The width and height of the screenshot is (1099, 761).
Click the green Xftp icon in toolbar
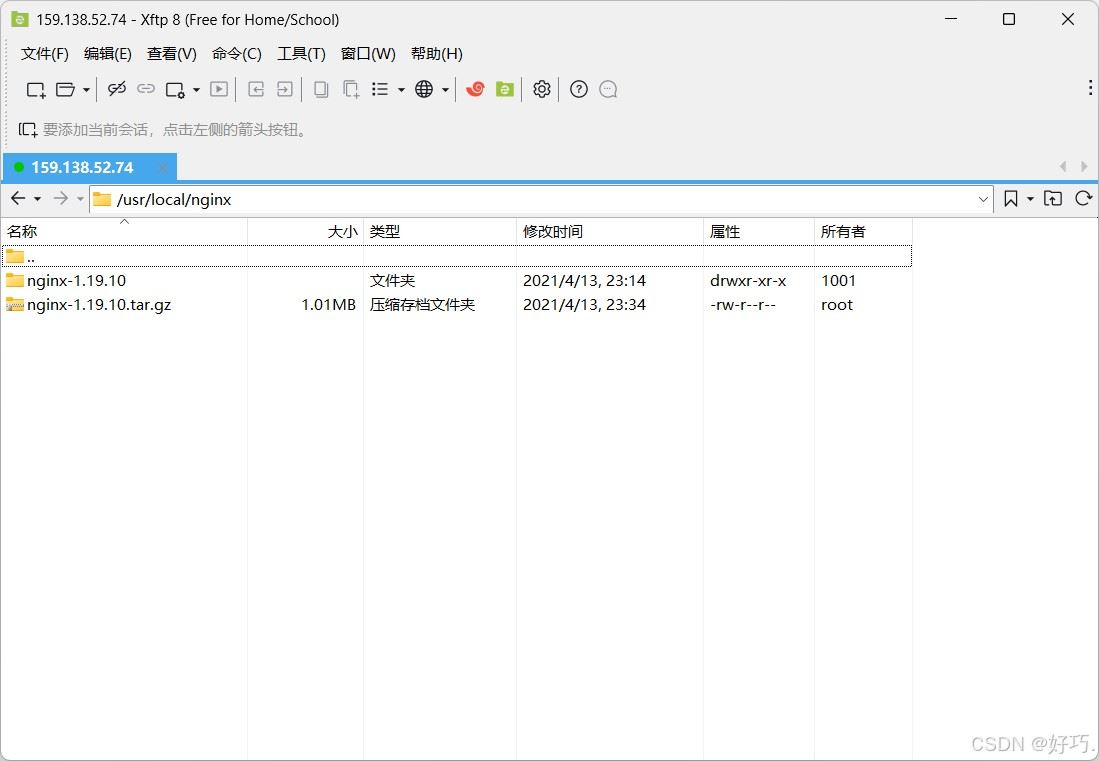(x=505, y=89)
